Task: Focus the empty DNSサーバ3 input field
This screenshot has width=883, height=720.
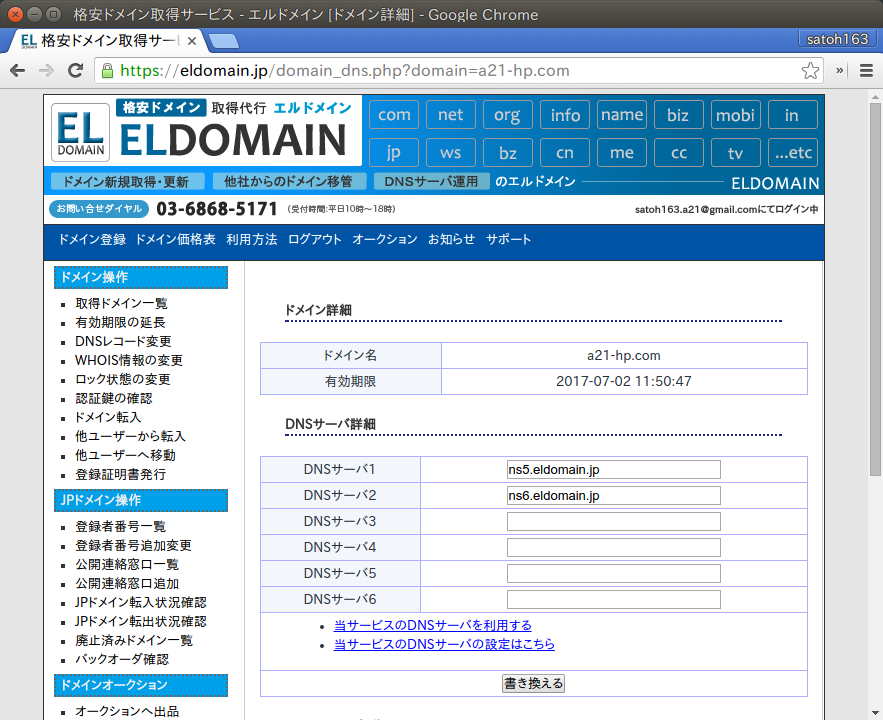Action: [x=614, y=521]
